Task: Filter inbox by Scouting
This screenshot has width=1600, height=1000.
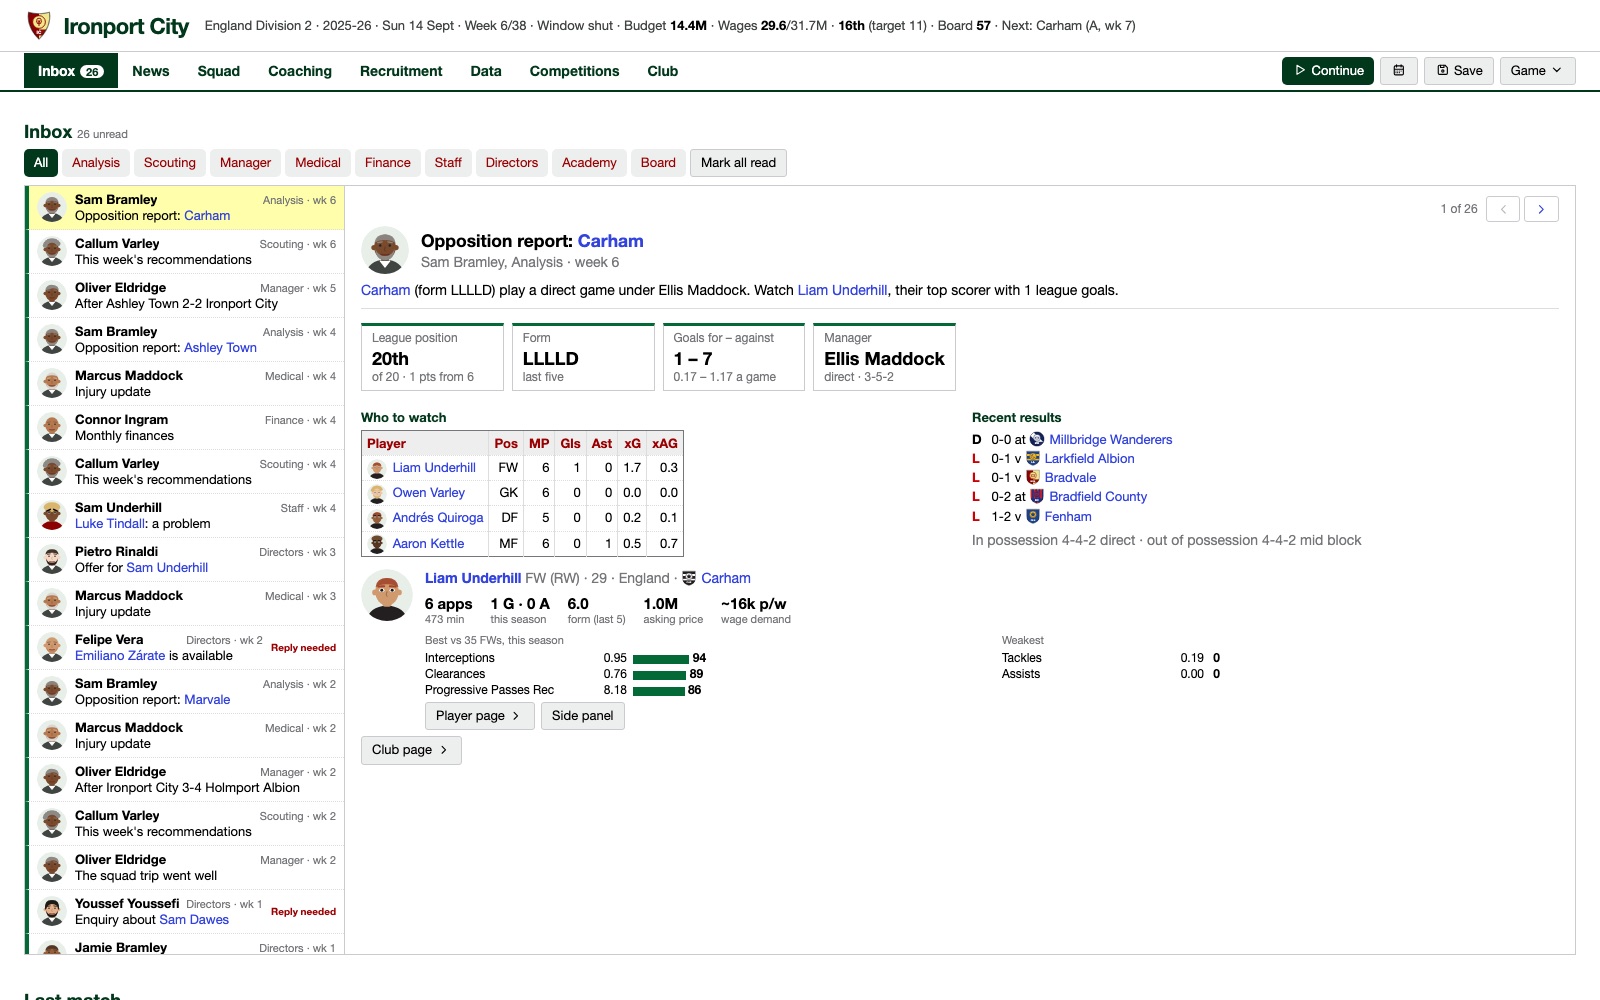Action: pos(170,163)
